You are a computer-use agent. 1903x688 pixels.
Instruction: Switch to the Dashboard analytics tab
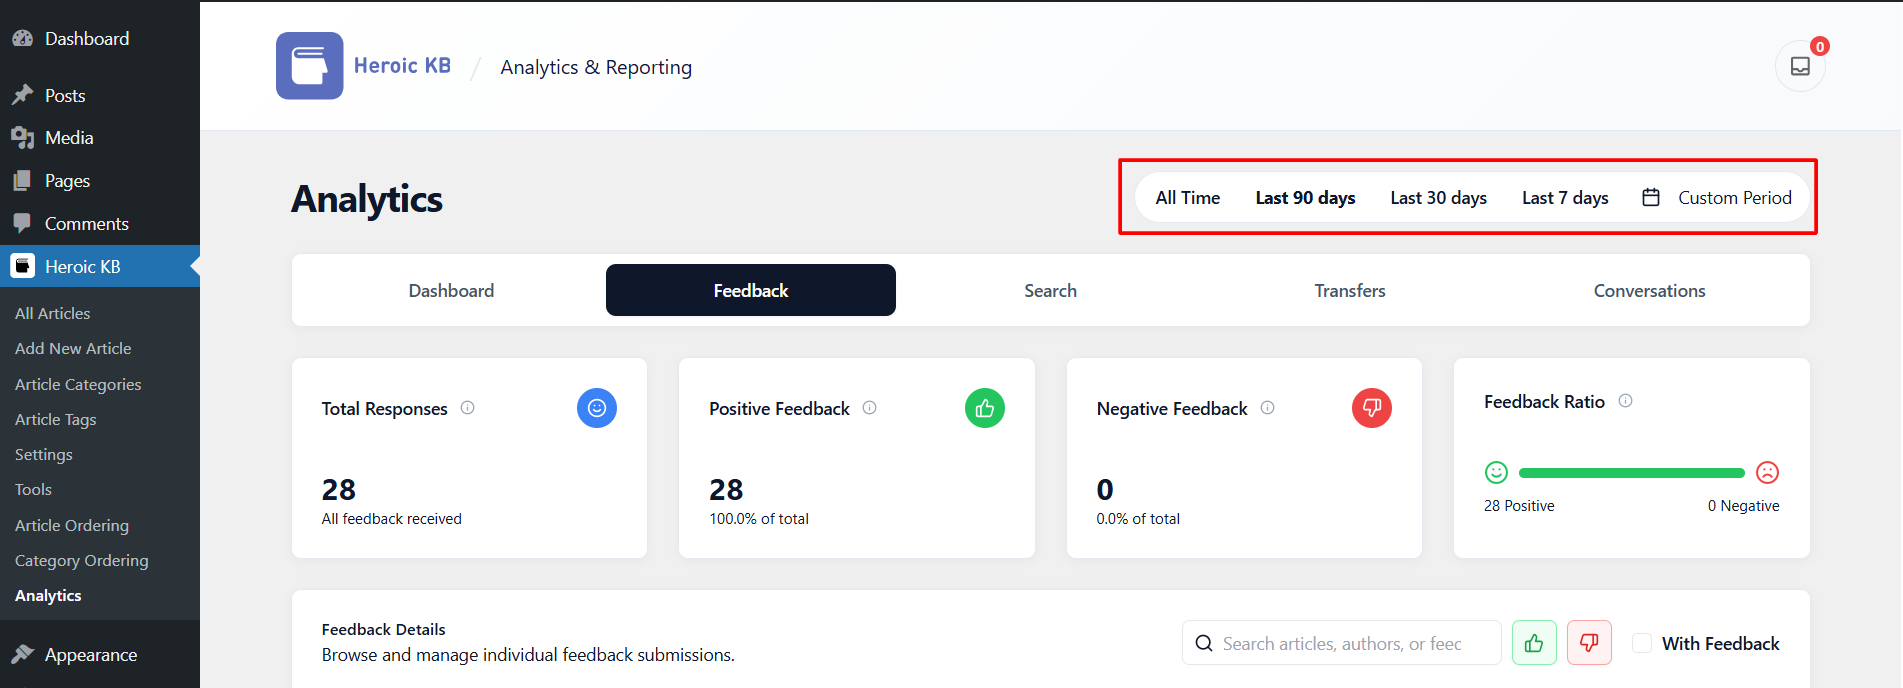[451, 290]
